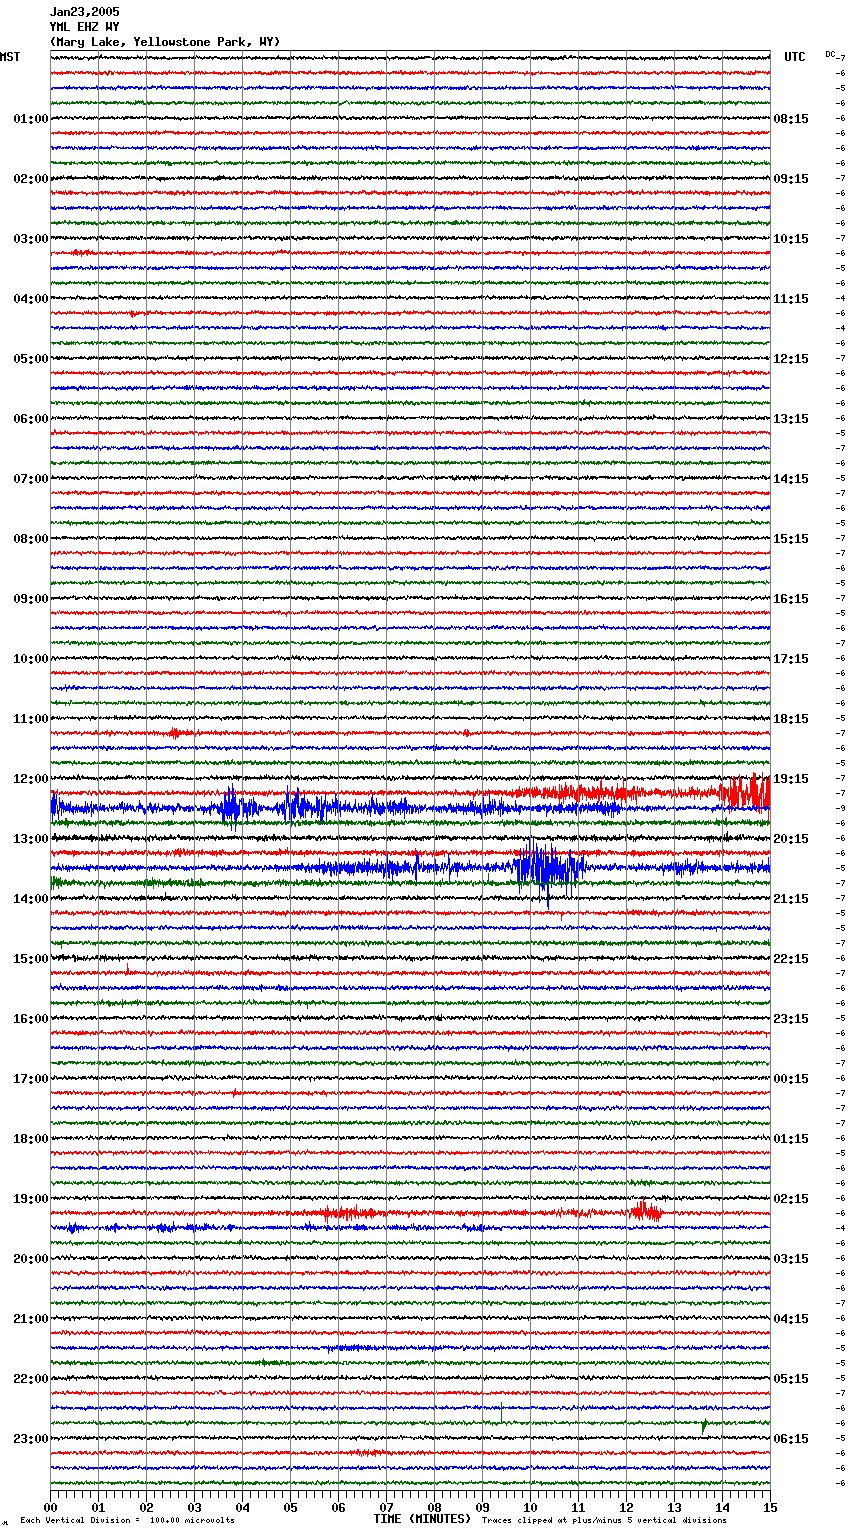Click the date label Jan23,2005
Image resolution: width=850 pixels, height=1534 pixels.
coord(84,12)
